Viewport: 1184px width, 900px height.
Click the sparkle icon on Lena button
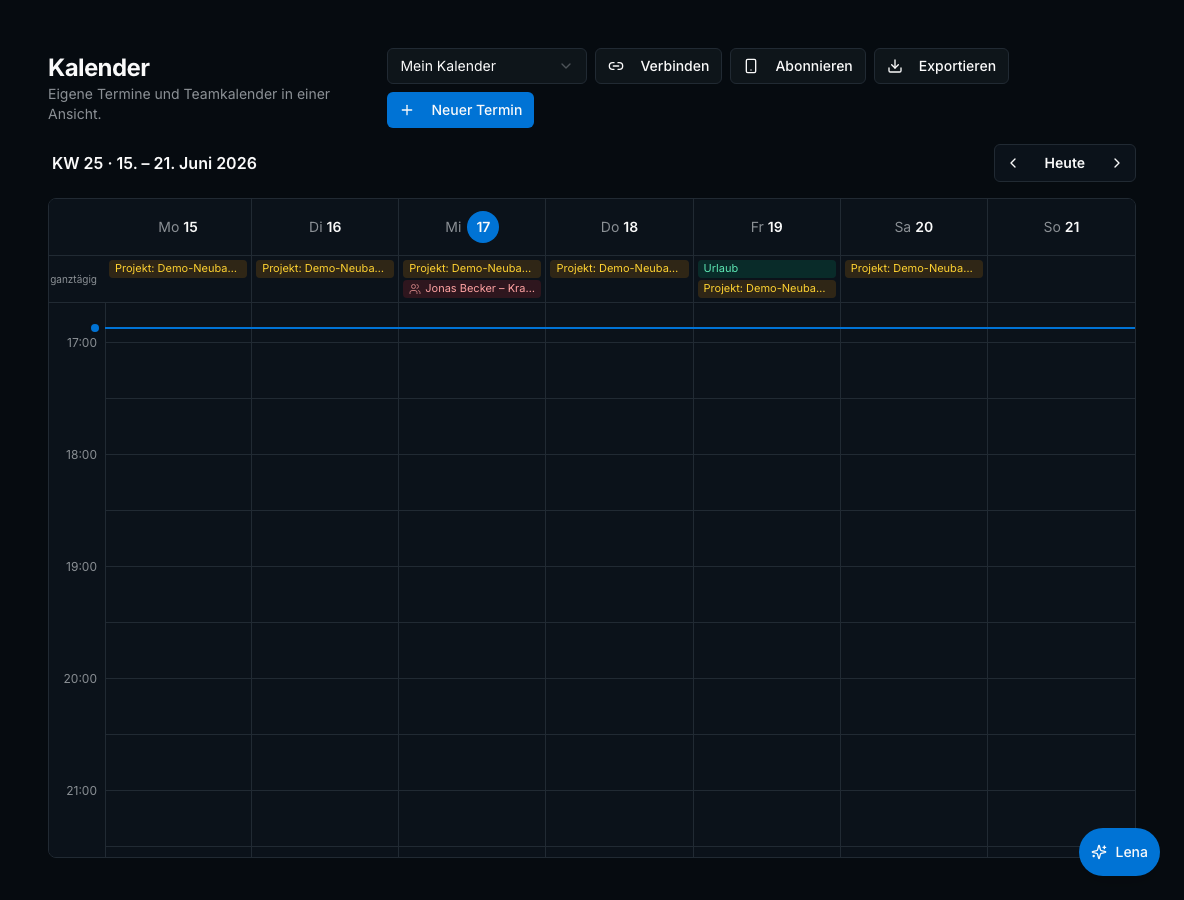(x=1099, y=852)
